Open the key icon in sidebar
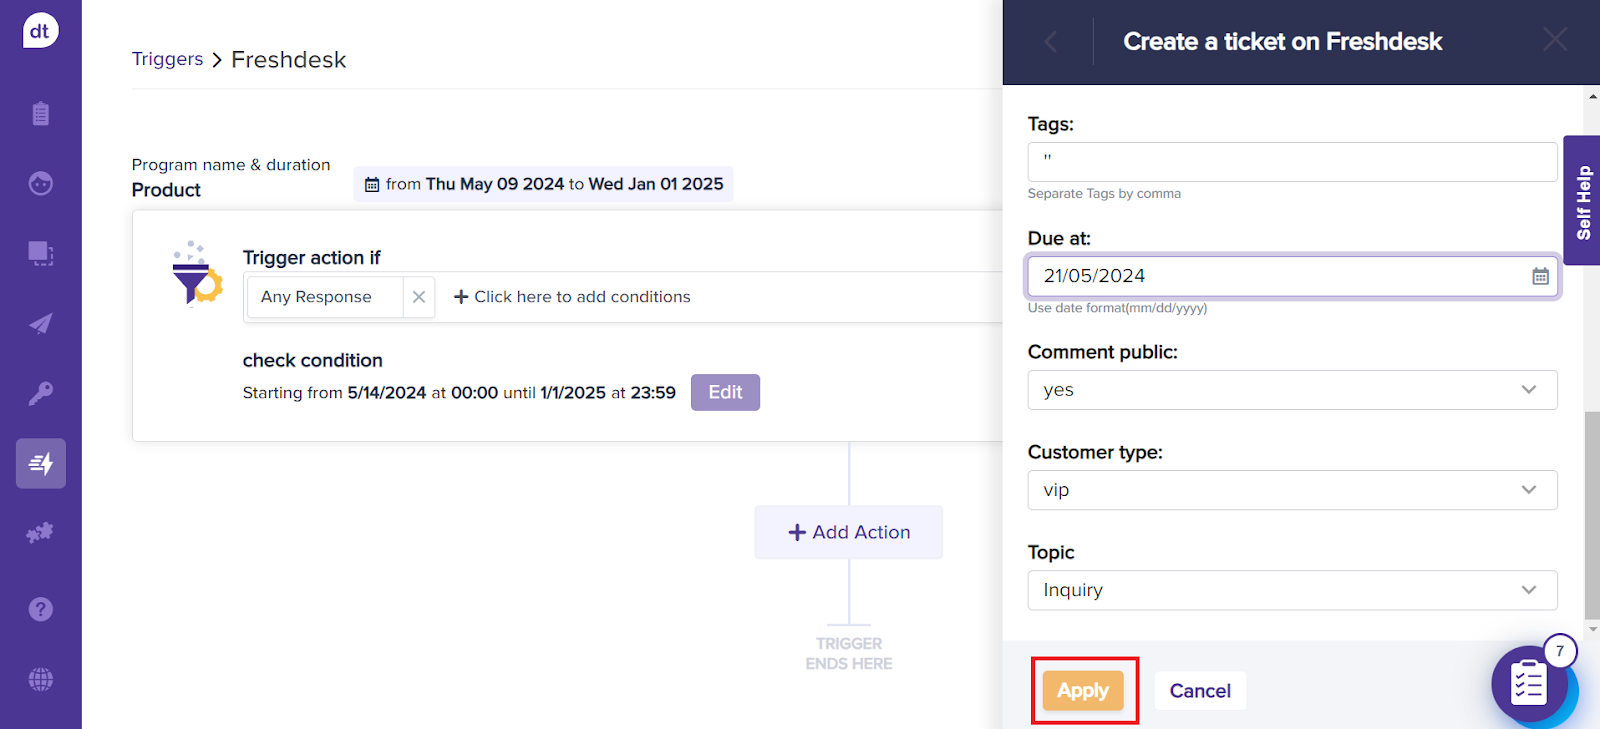Viewport: 1600px width, 729px height. pyautogui.click(x=40, y=394)
